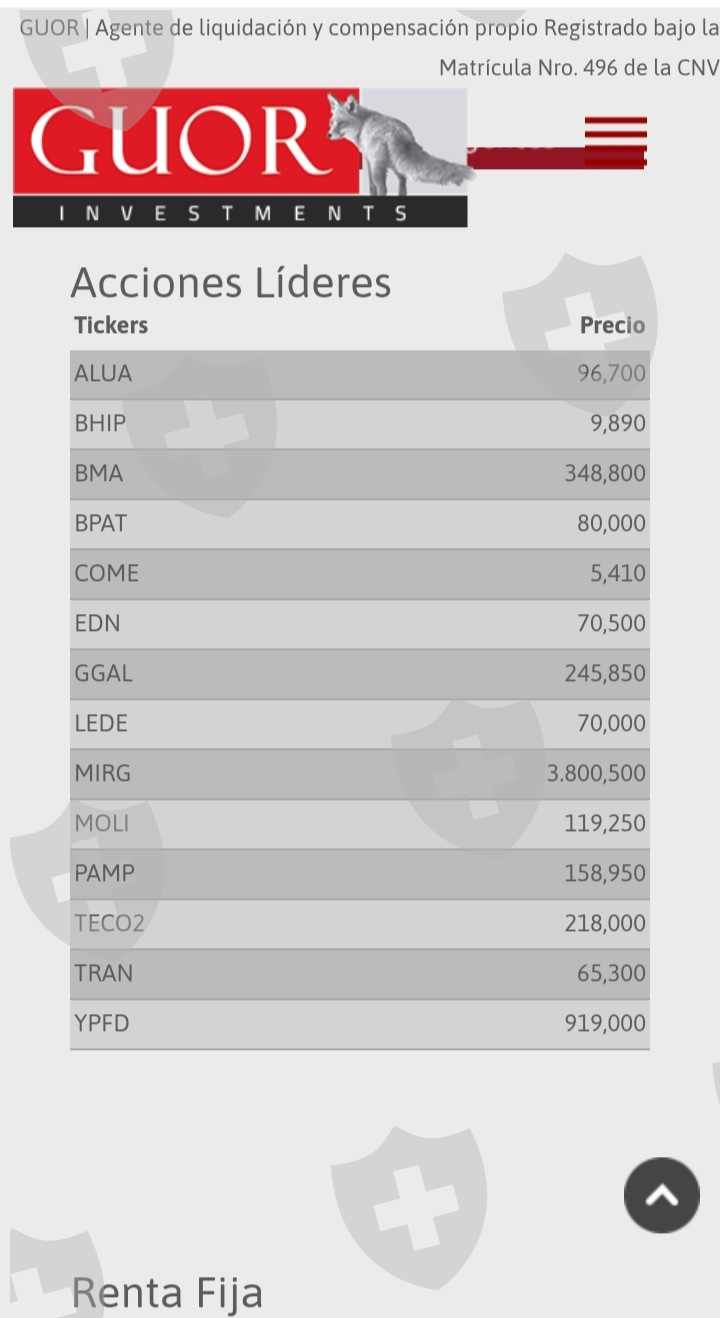Screen dimensions: 720x1318
Task: Click the Renta Fija section heading
Action: pyautogui.click(x=167, y=1292)
